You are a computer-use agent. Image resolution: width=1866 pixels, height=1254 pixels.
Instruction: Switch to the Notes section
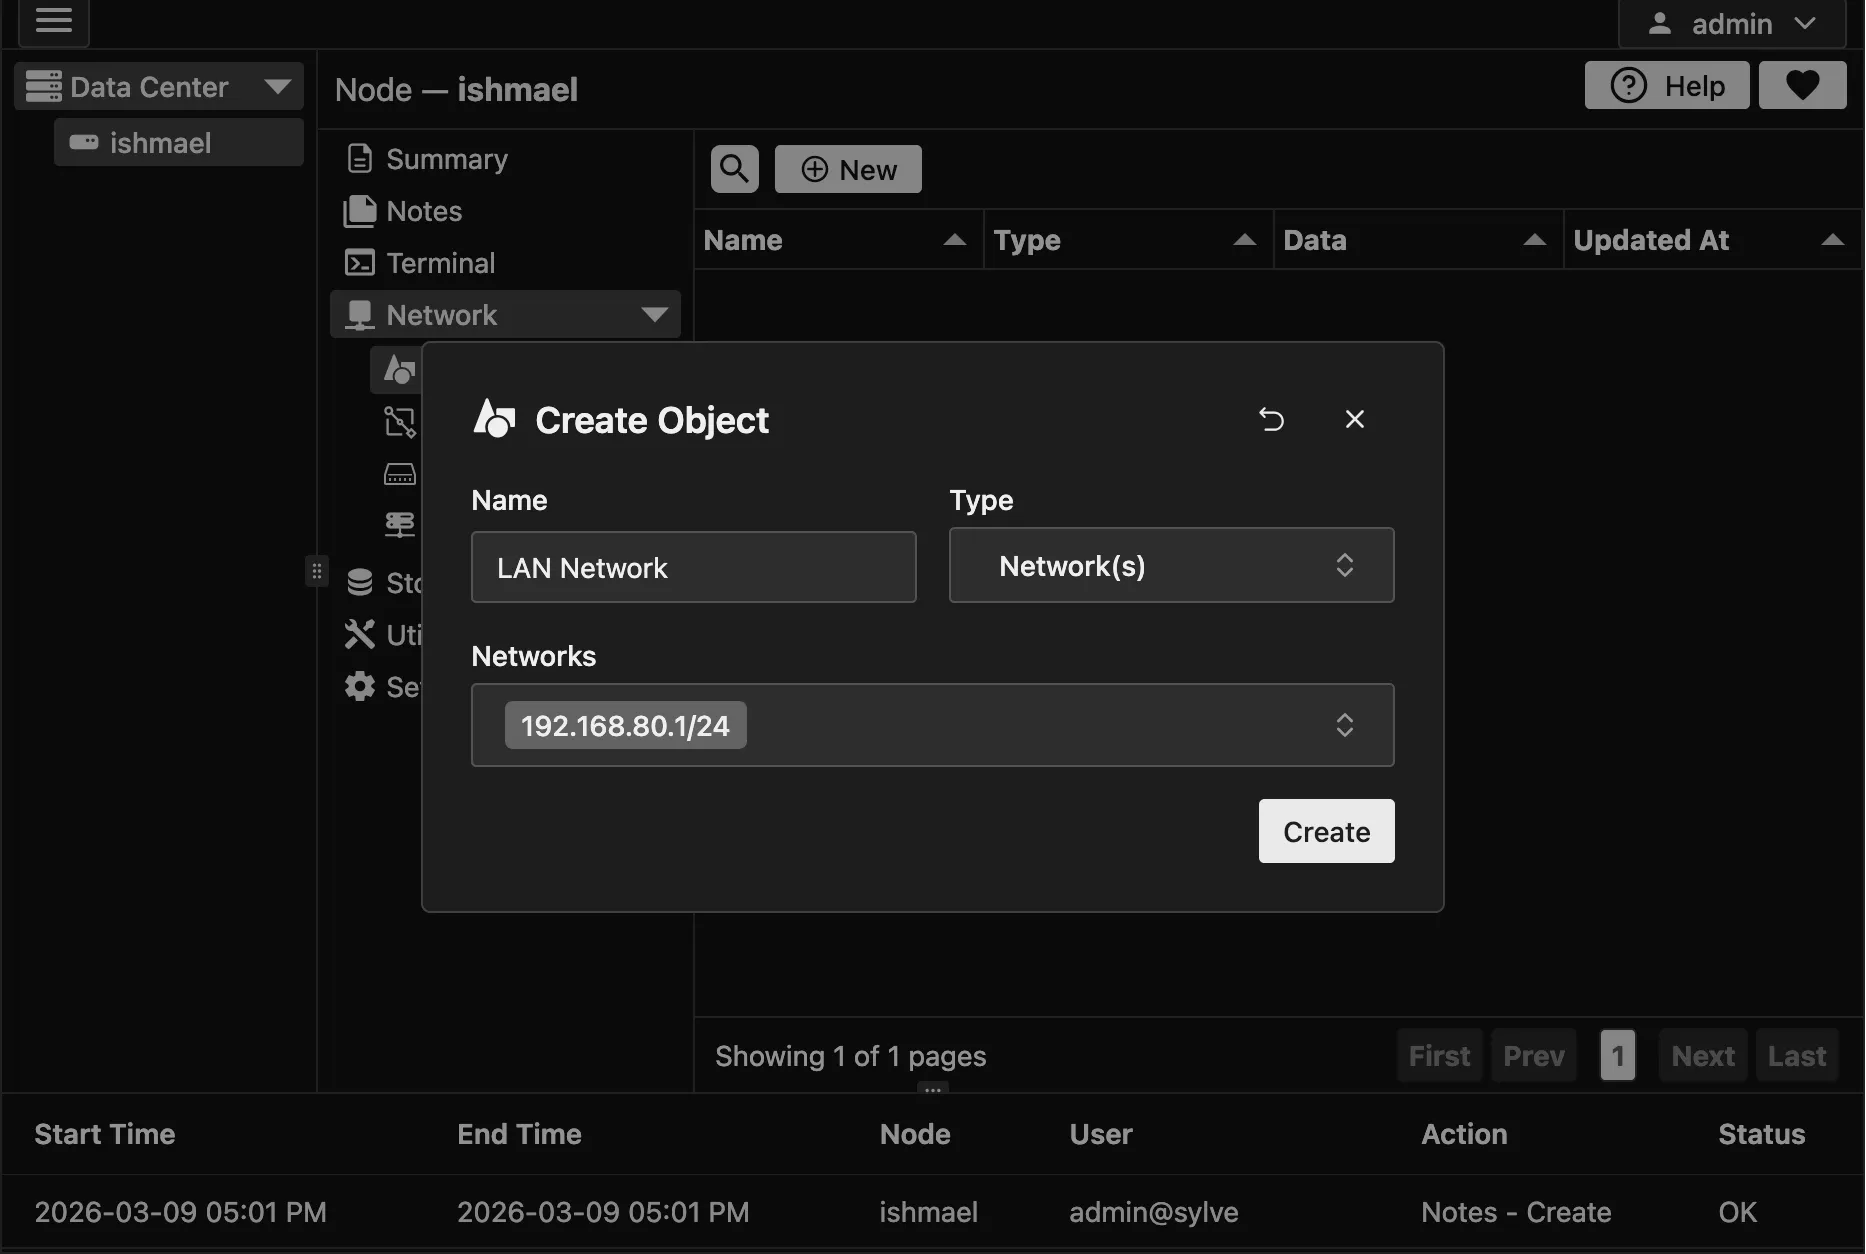tap(423, 211)
